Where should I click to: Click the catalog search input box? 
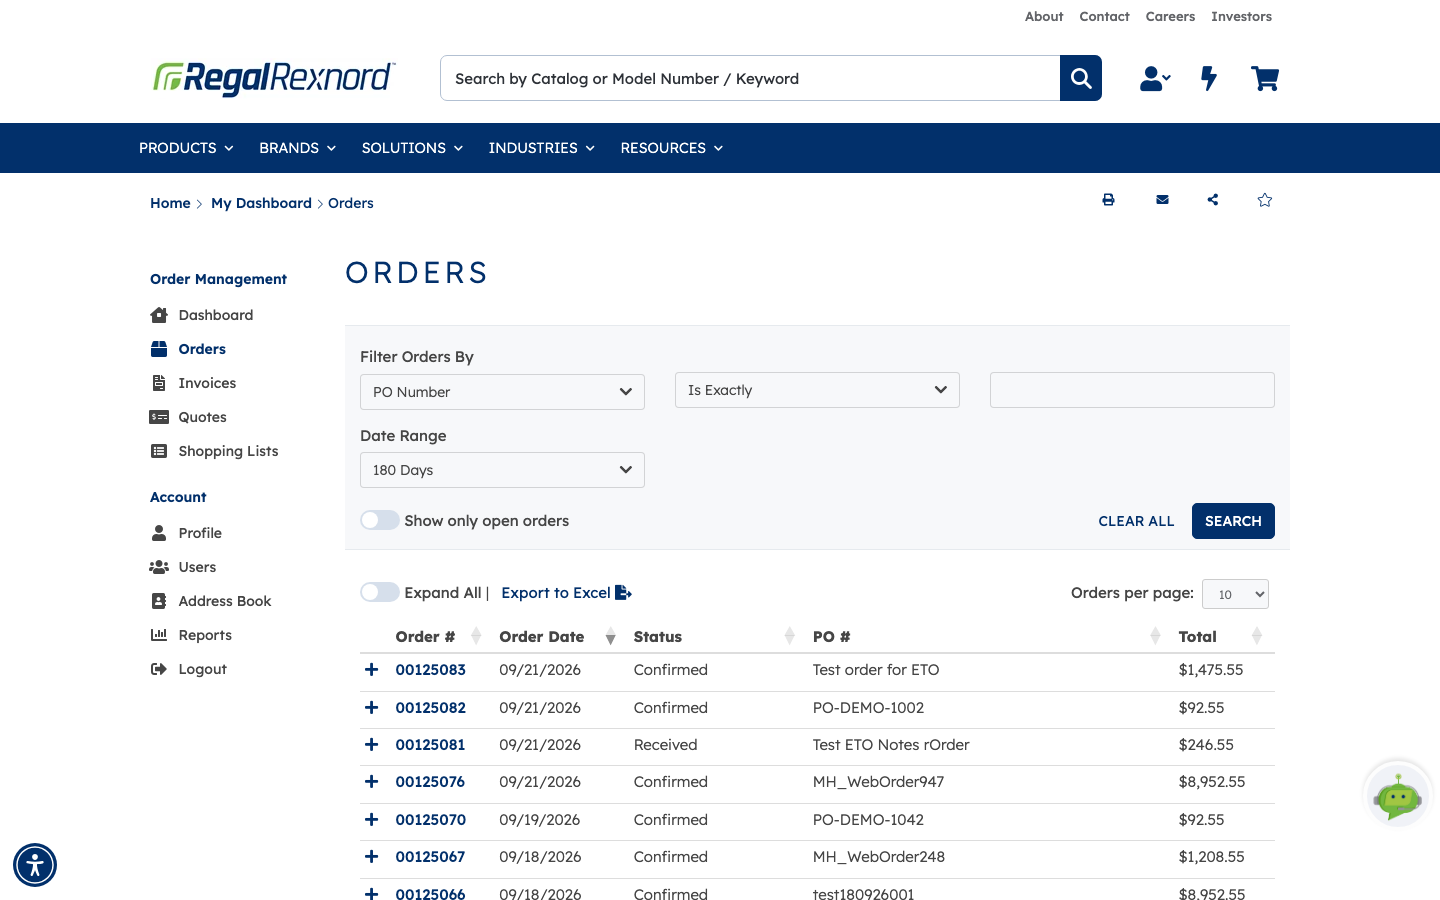(750, 78)
